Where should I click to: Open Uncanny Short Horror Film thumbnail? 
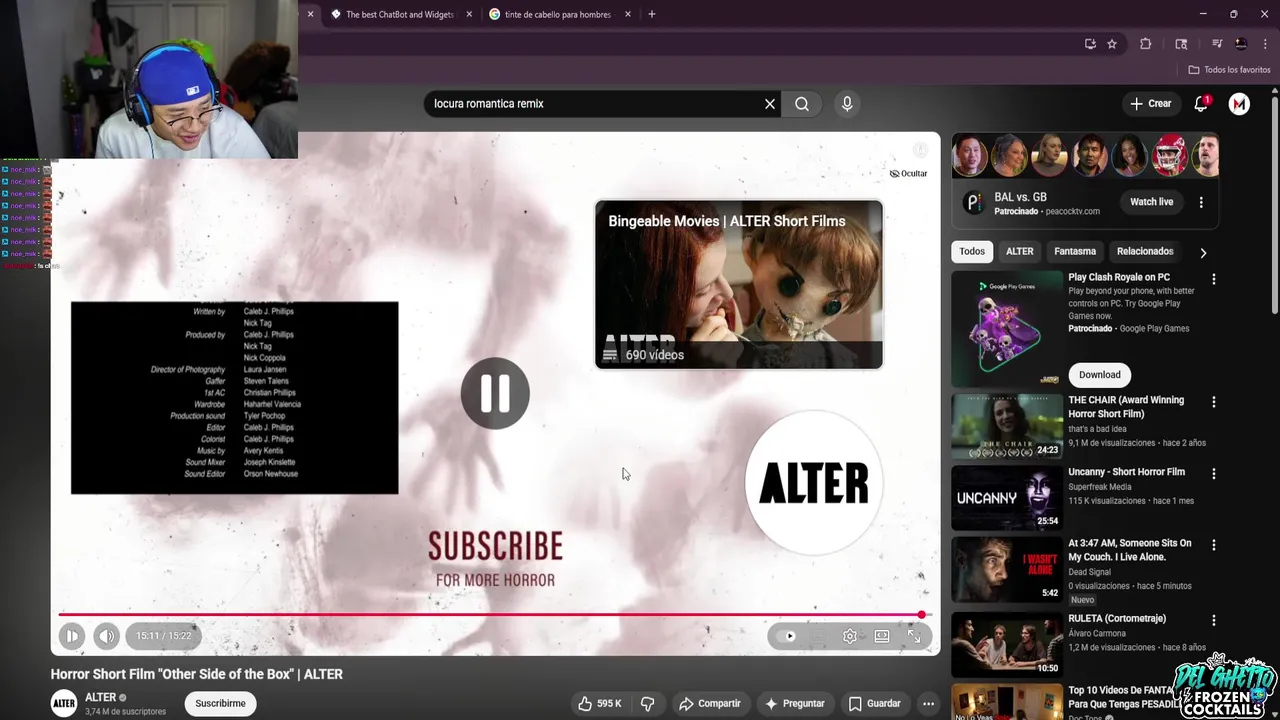(1007, 497)
